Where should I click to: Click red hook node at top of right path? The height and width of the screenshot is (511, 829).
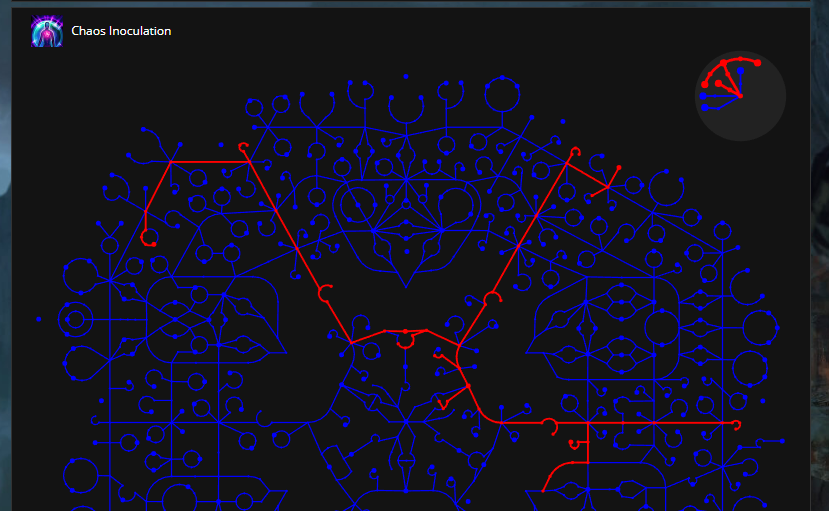tap(575, 152)
